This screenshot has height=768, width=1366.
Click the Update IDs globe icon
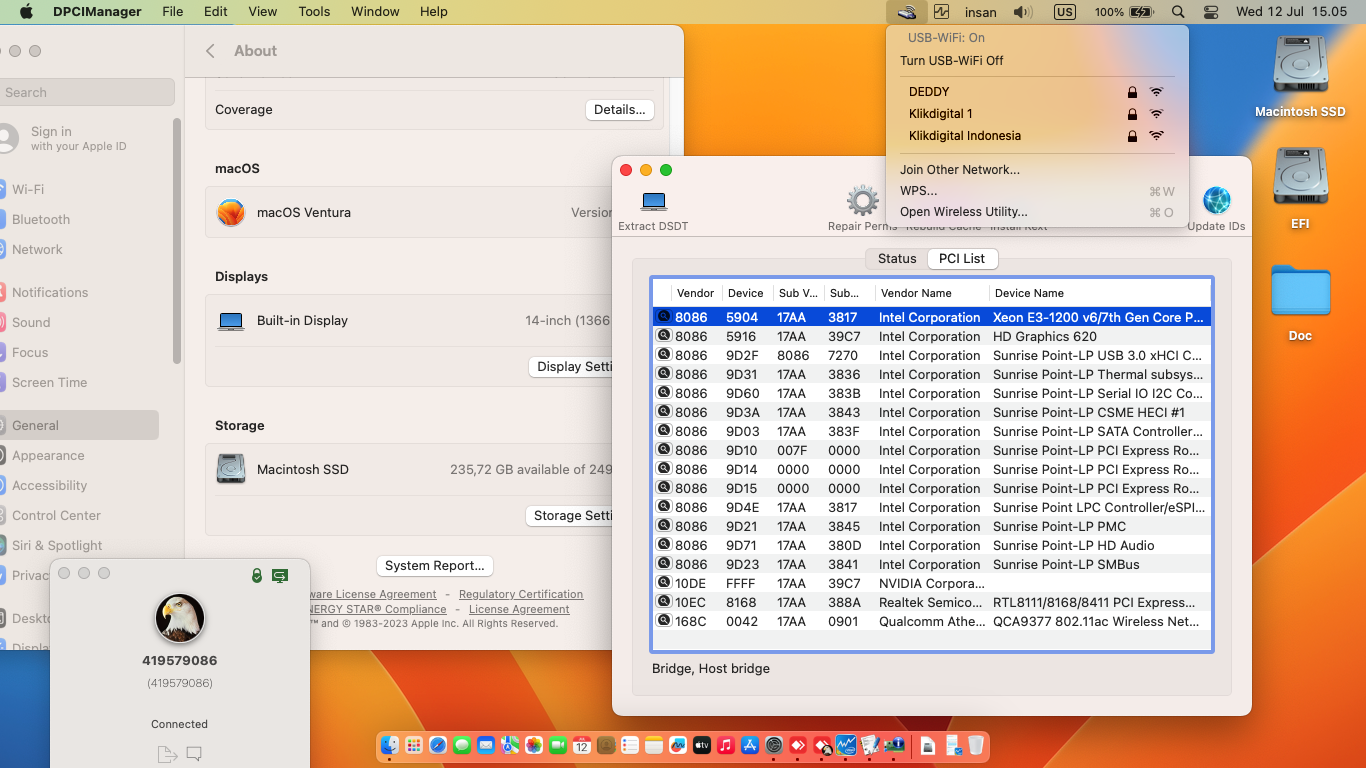[1217, 200]
